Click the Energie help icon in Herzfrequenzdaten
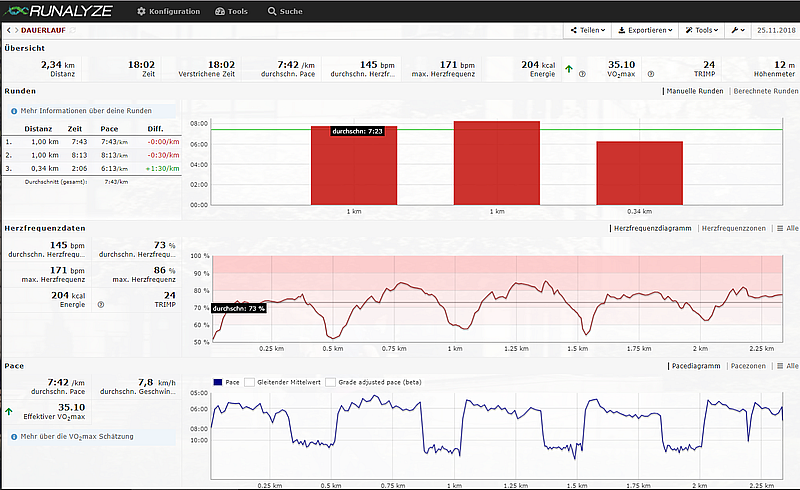Image resolution: width=800 pixels, height=490 pixels. pos(100,305)
